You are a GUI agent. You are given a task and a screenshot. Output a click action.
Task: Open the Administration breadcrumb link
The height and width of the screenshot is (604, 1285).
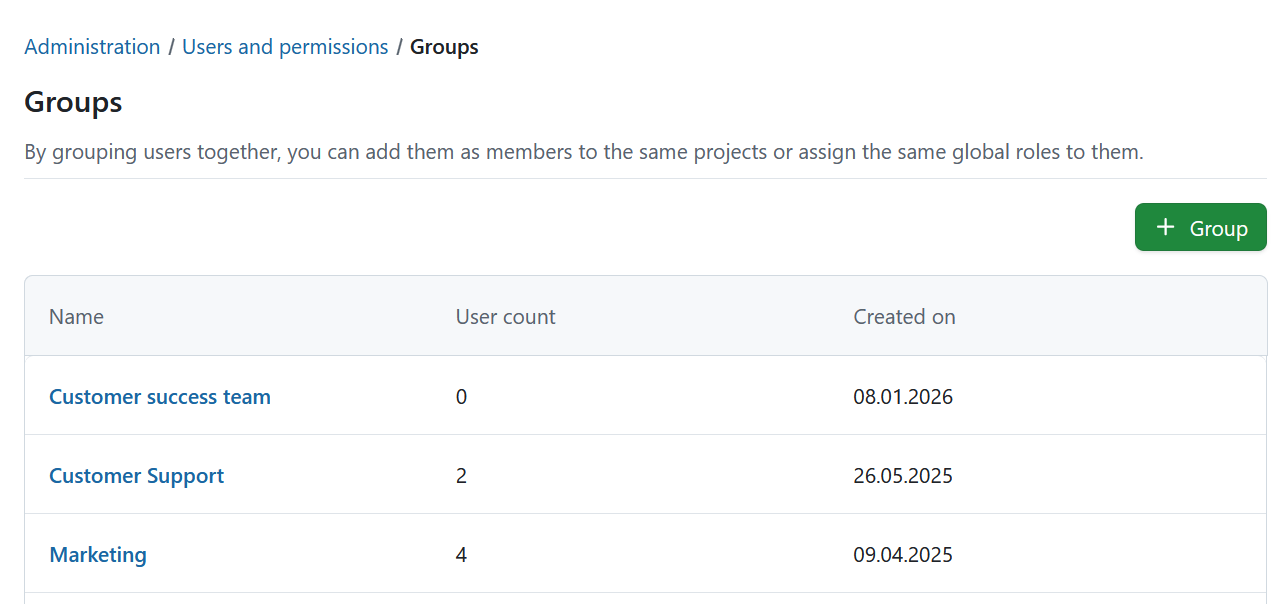[x=92, y=46]
